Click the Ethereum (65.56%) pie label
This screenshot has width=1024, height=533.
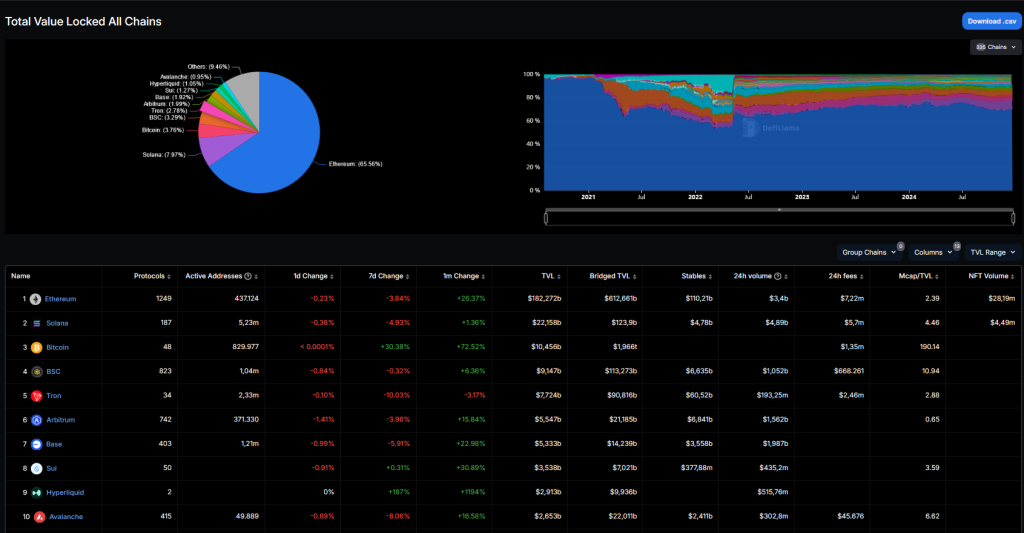(355, 164)
